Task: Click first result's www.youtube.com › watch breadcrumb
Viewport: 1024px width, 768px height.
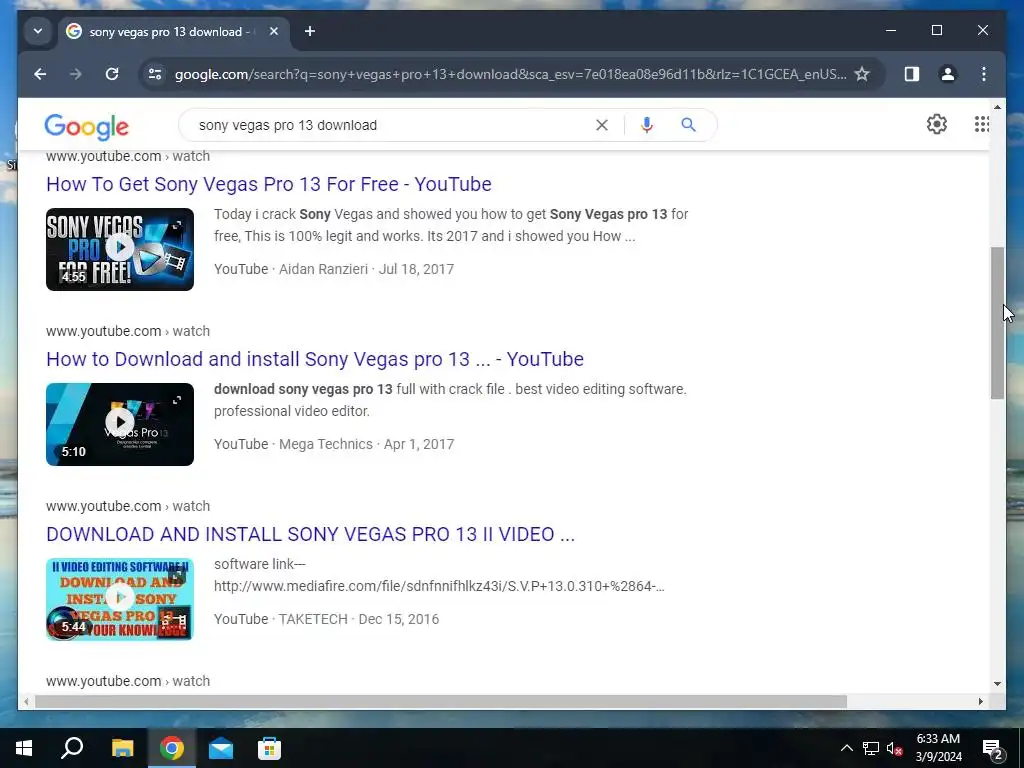Action: pyautogui.click(x=128, y=156)
